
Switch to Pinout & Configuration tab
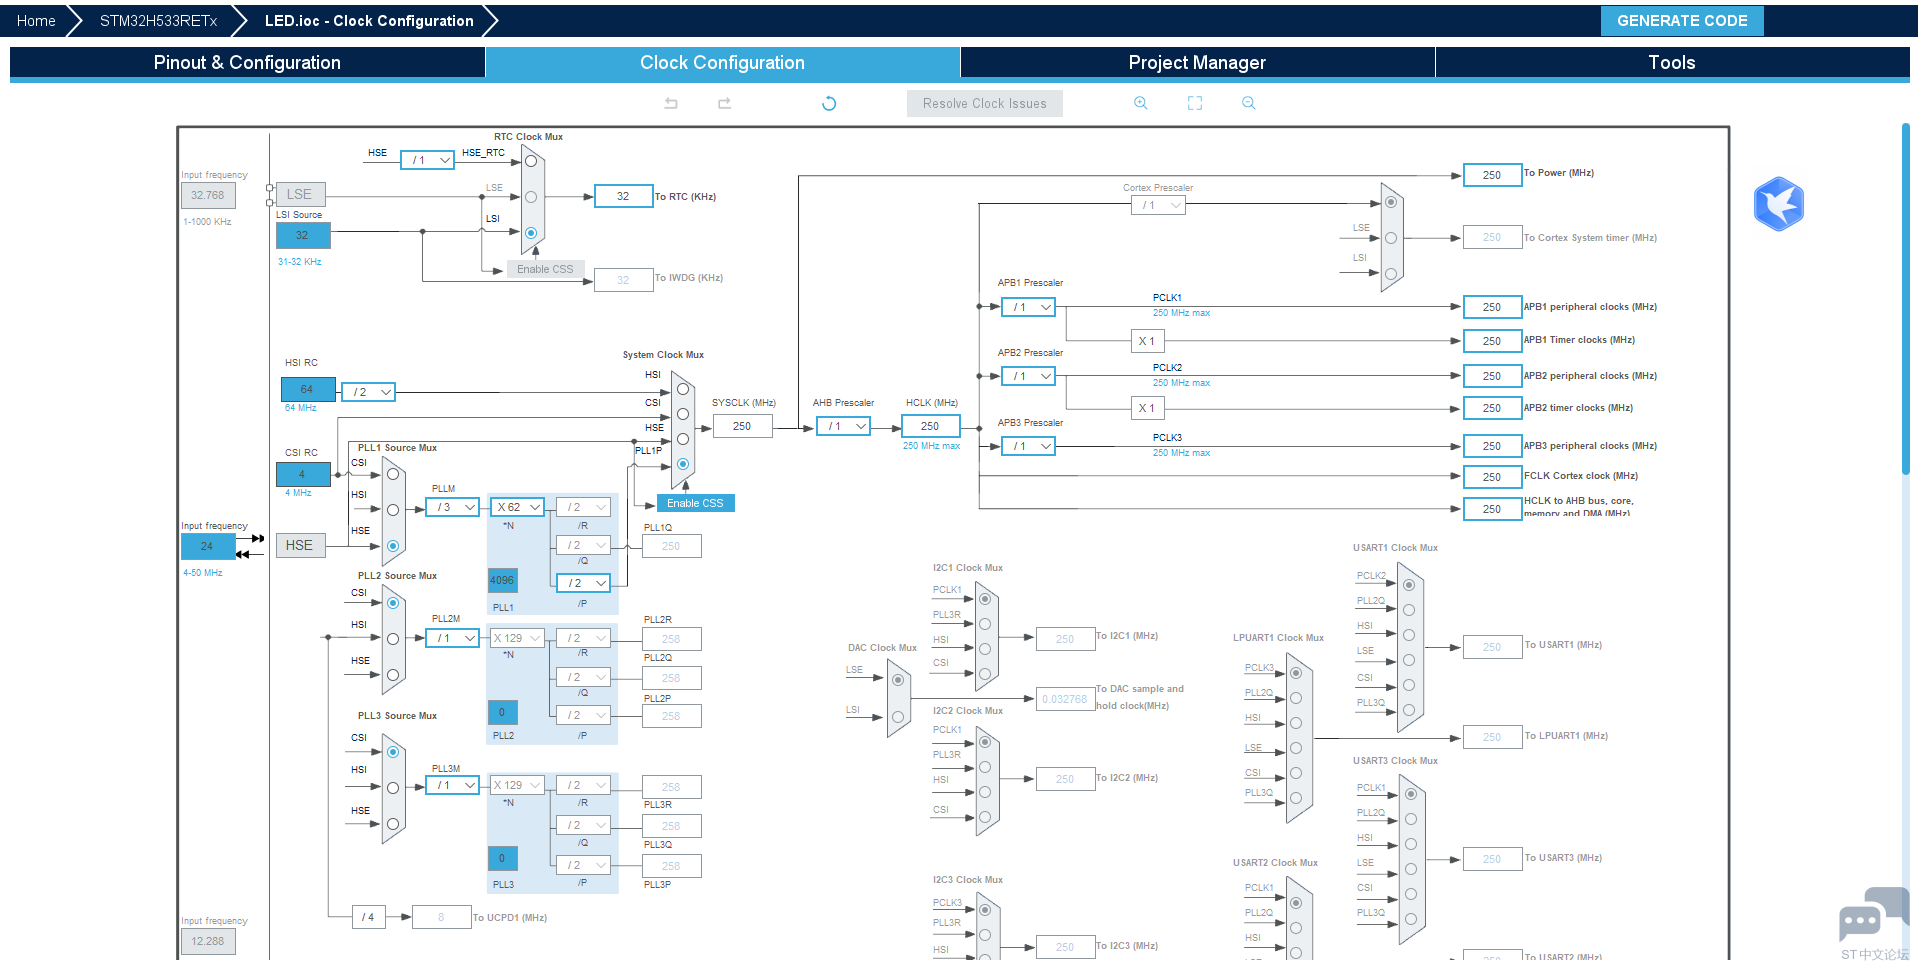point(247,62)
